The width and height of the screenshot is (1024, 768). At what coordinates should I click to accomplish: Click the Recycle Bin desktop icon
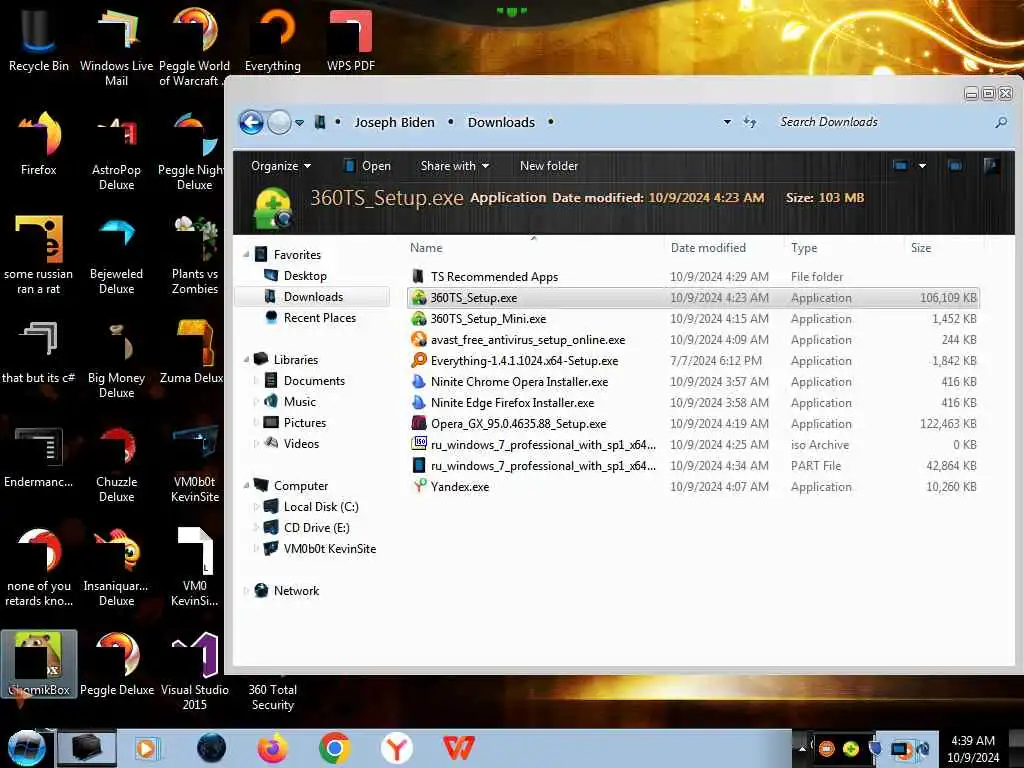[x=39, y=40]
